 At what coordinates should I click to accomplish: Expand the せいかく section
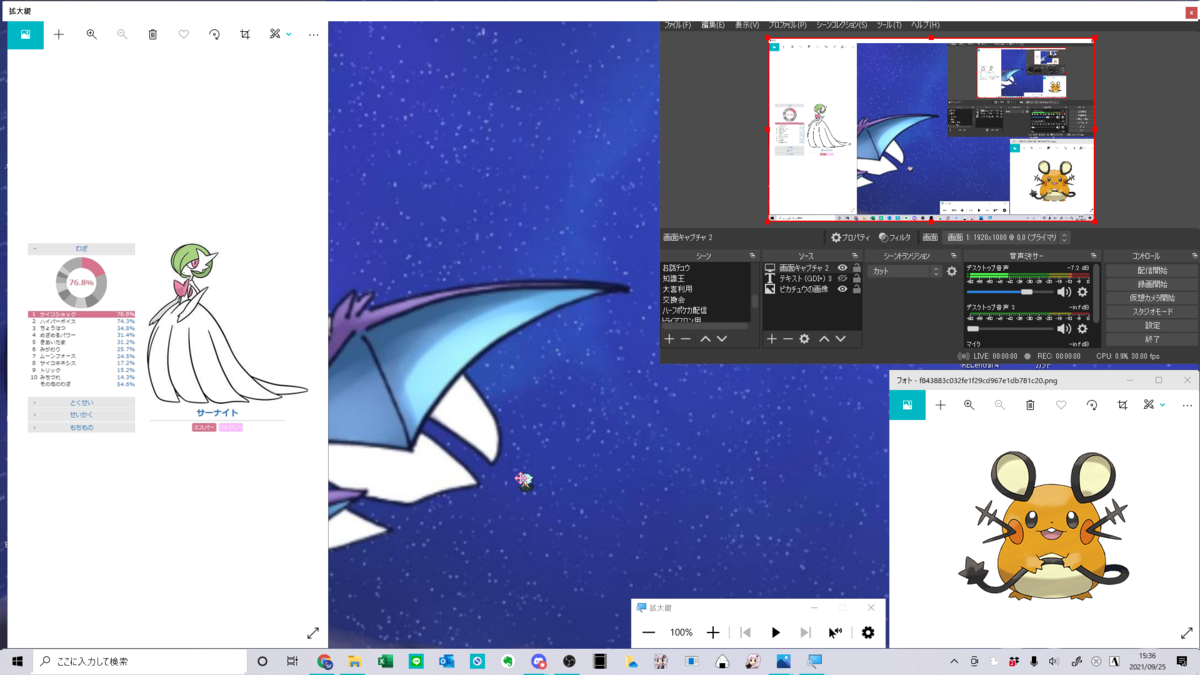click(81, 415)
